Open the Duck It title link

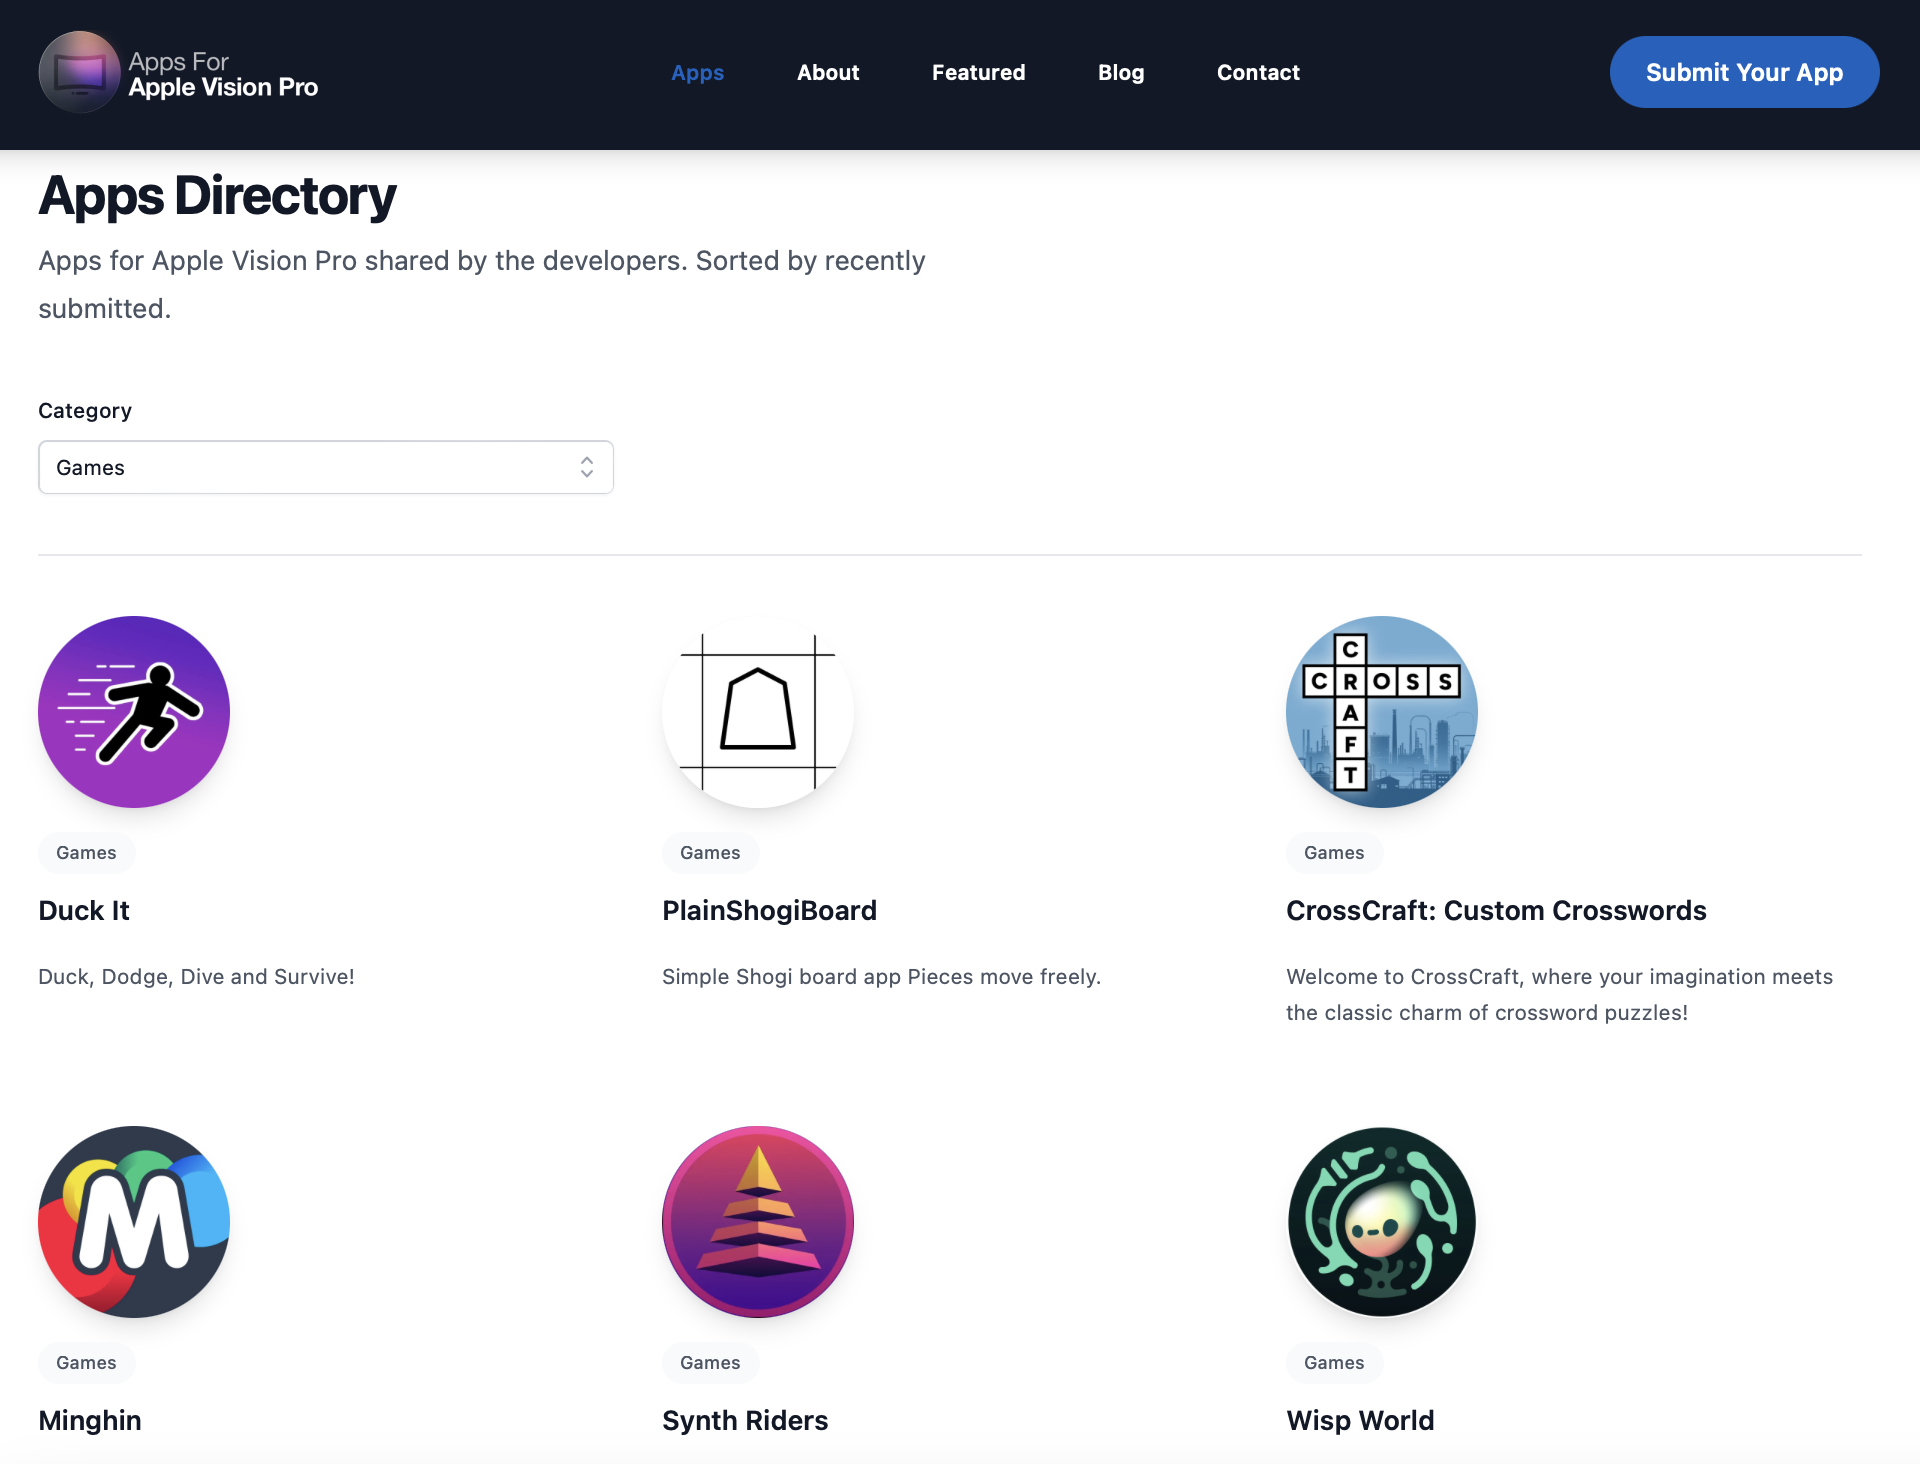click(x=84, y=910)
